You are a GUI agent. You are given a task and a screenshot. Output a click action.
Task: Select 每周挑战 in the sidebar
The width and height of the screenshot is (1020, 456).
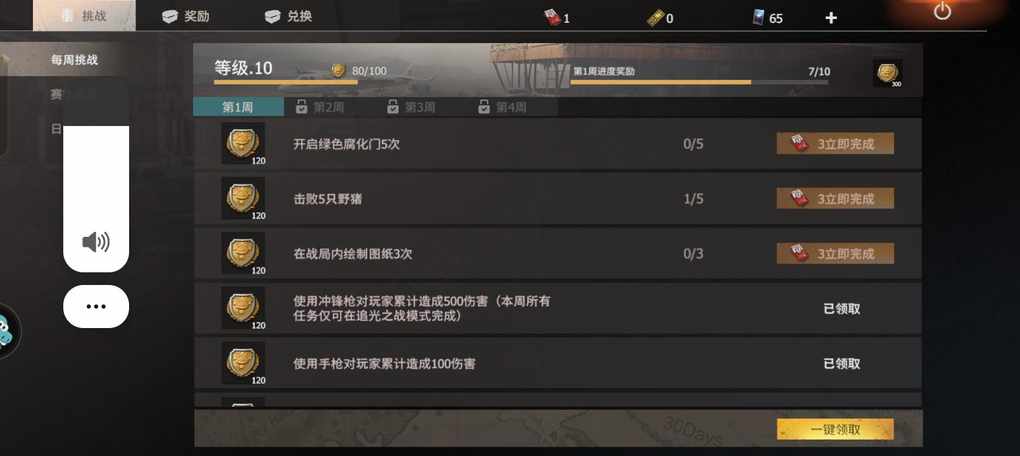(x=74, y=60)
